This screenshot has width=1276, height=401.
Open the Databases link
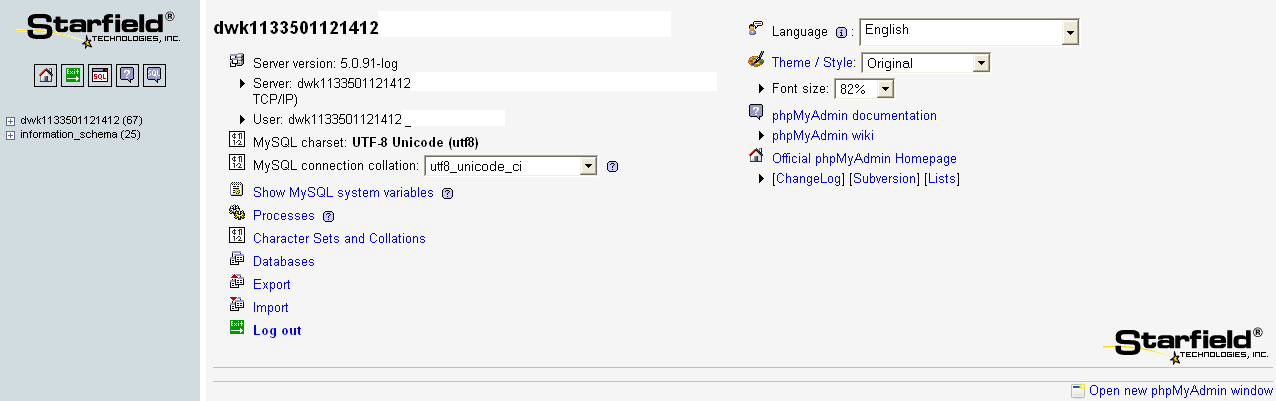tap(284, 262)
